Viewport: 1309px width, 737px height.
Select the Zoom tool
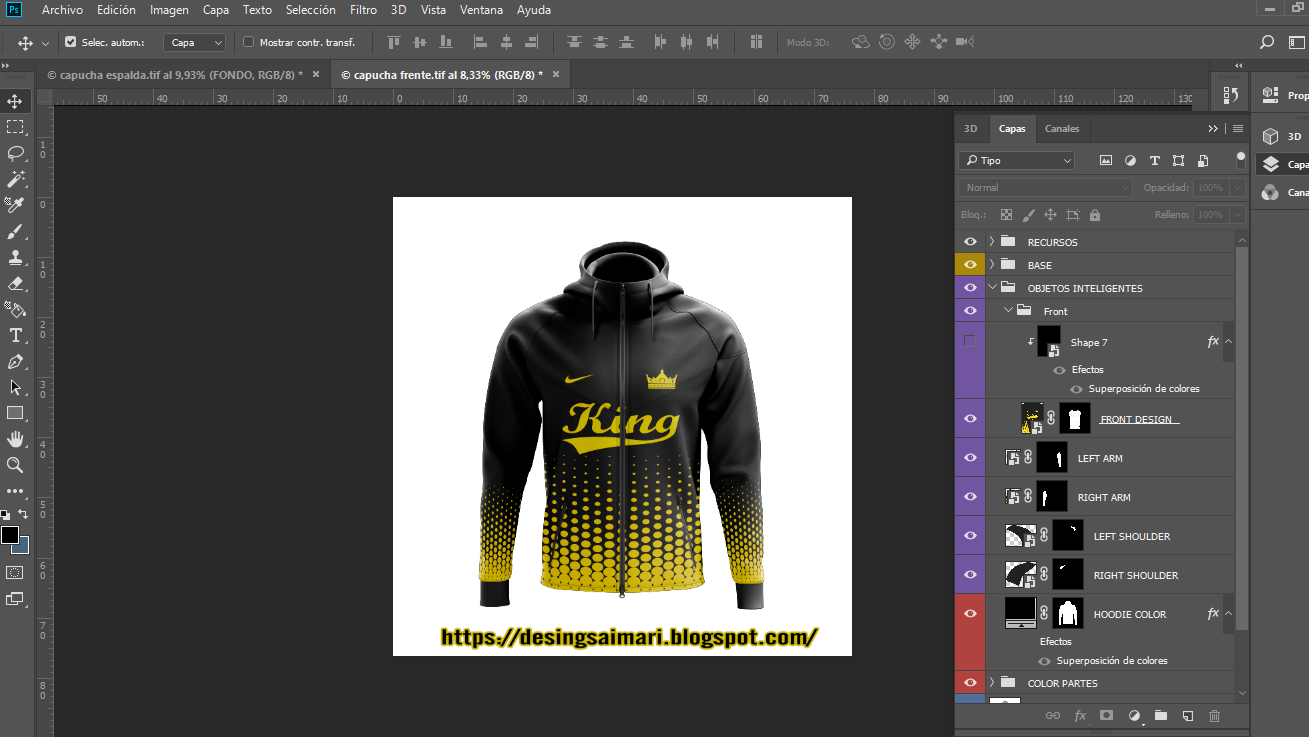point(15,465)
